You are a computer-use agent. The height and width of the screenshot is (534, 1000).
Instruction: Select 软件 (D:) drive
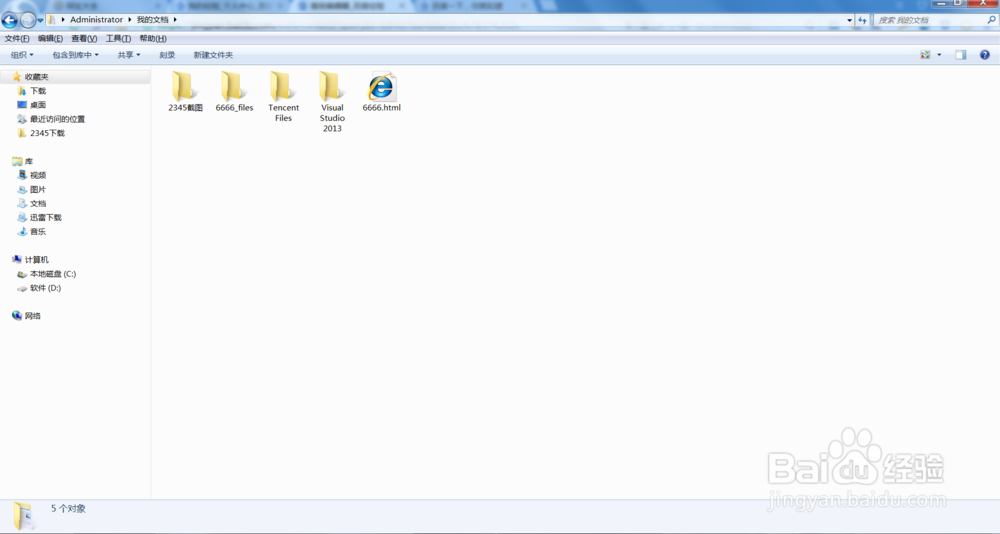pos(45,288)
